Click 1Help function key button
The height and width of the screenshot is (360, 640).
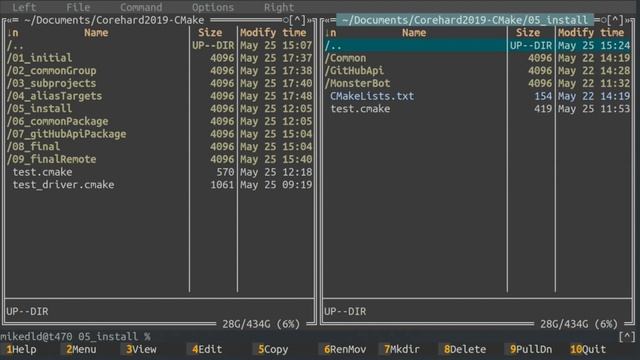tap(22, 349)
